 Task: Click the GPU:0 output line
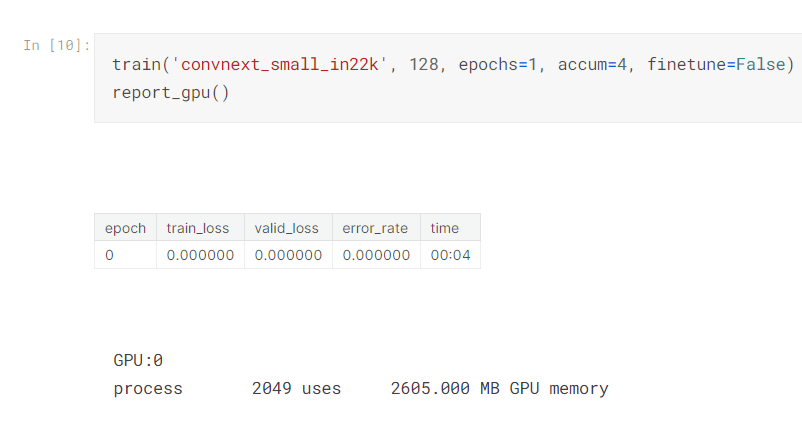point(138,360)
